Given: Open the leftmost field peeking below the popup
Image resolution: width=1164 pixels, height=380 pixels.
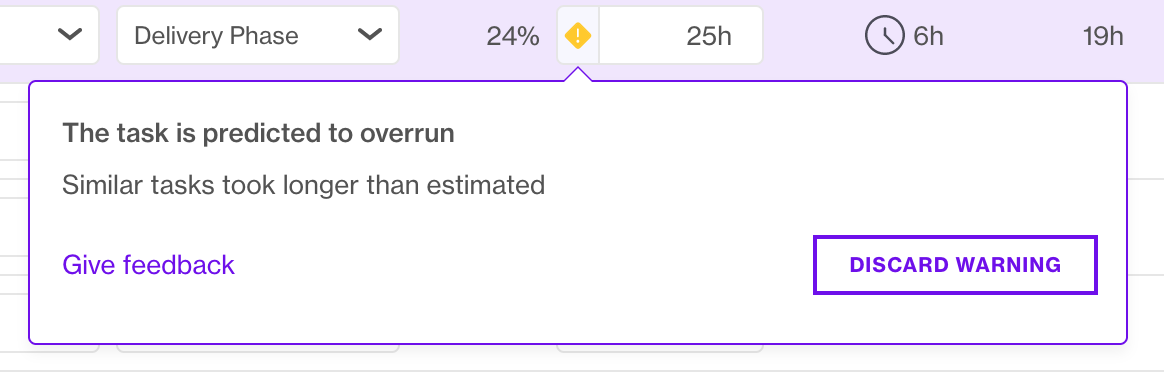Looking at the screenshot, I should (x=49, y=348).
